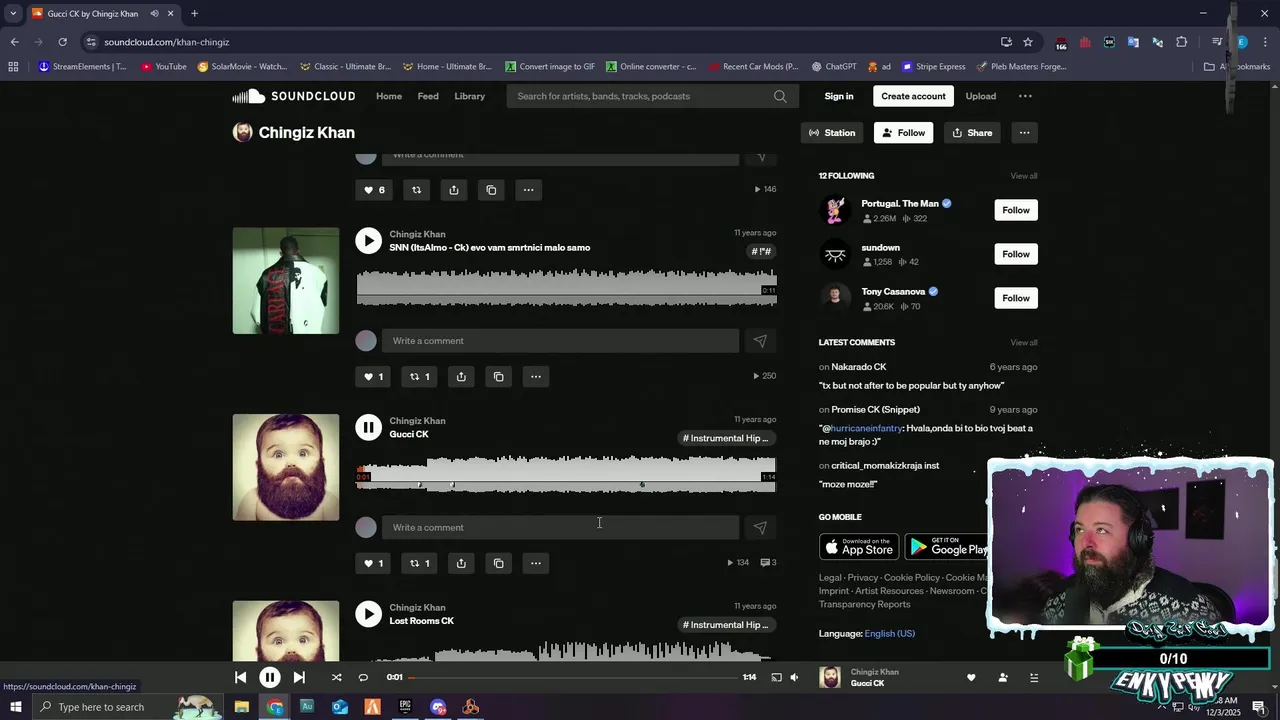
Task: Like the Gucci CK track in the list
Action: point(373,563)
